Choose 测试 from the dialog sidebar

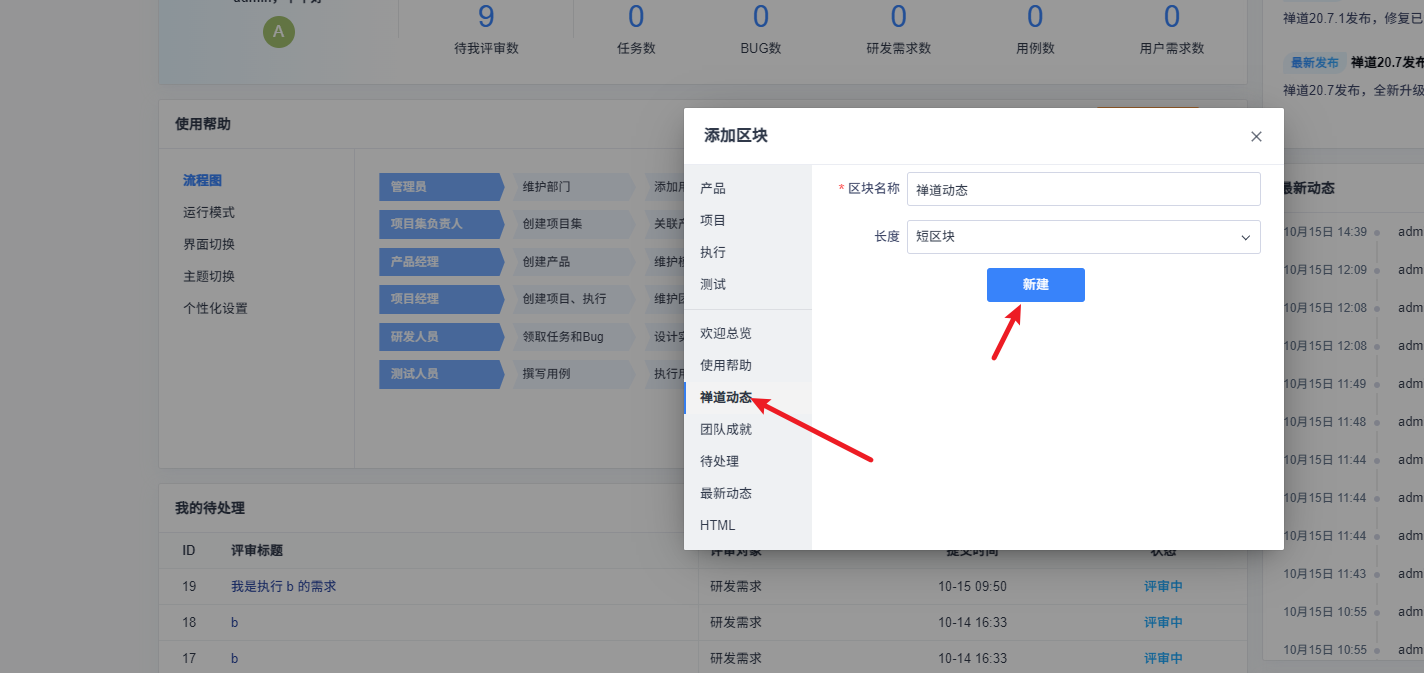coord(713,284)
